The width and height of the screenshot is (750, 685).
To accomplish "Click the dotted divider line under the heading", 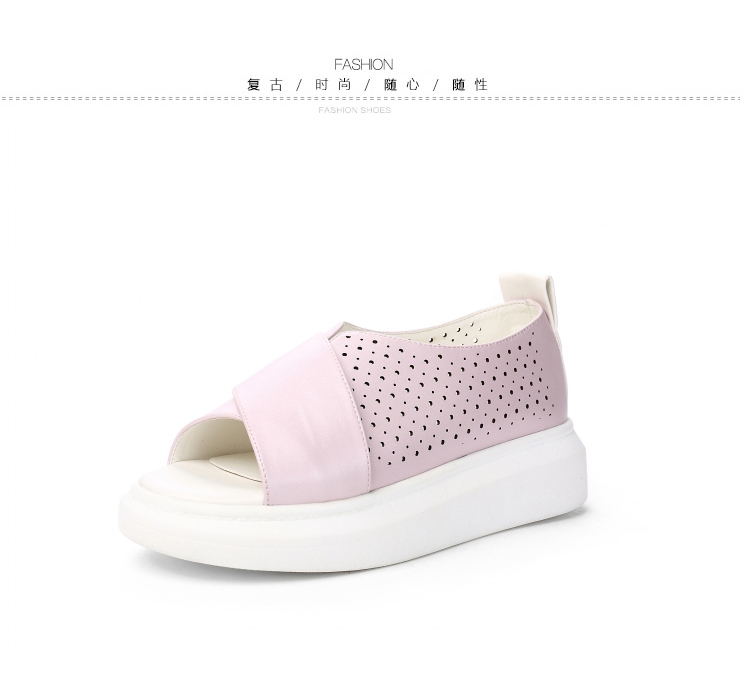I will [371, 99].
